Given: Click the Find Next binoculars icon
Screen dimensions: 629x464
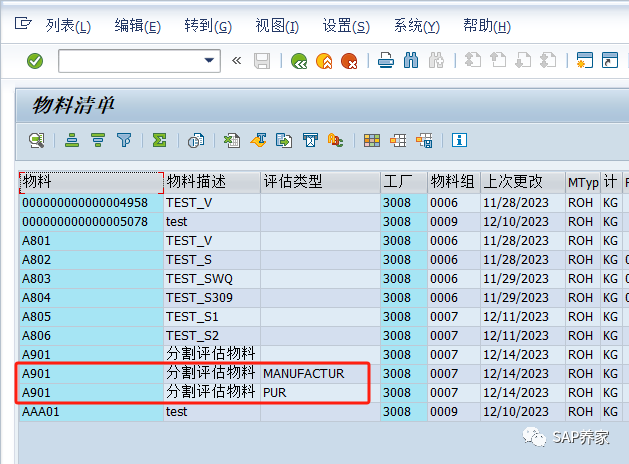Looking at the screenshot, I should click(436, 61).
